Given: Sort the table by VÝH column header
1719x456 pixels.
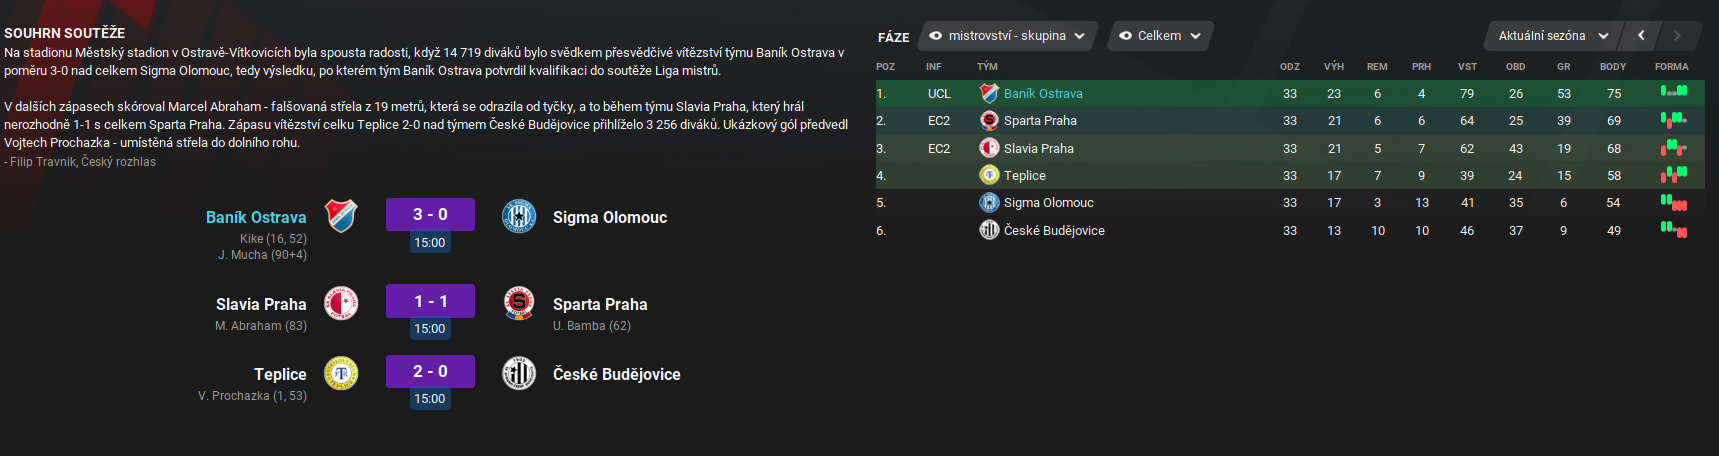Looking at the screenshot, I should tap(1334, 67).
